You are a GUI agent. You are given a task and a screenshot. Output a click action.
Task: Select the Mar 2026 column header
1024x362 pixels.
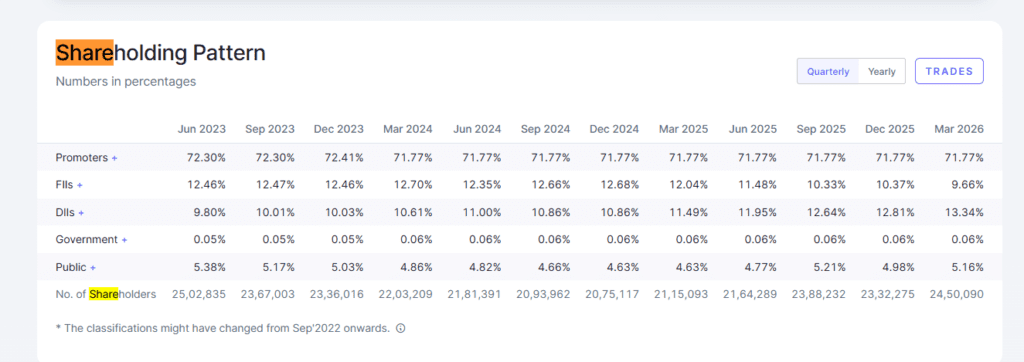pyautogui.click(x=959, y=129)
